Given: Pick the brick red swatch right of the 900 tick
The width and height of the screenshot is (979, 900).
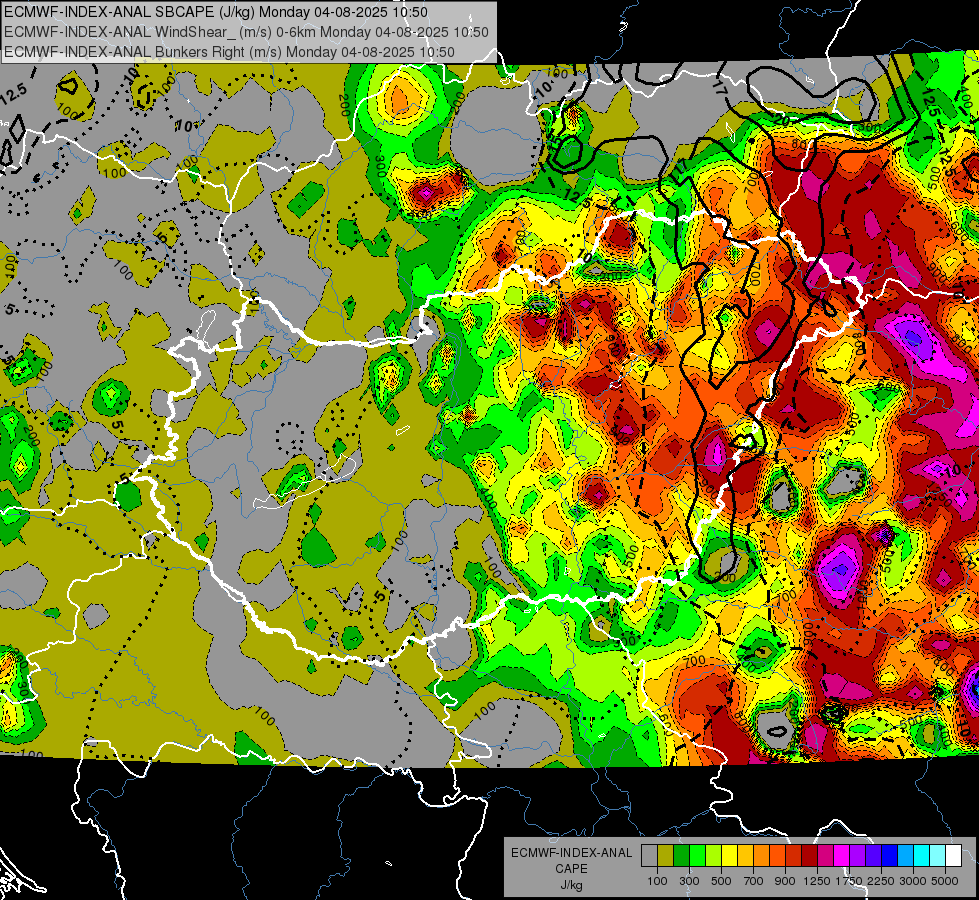Looking at the screenshot, I should coord(794,855).
